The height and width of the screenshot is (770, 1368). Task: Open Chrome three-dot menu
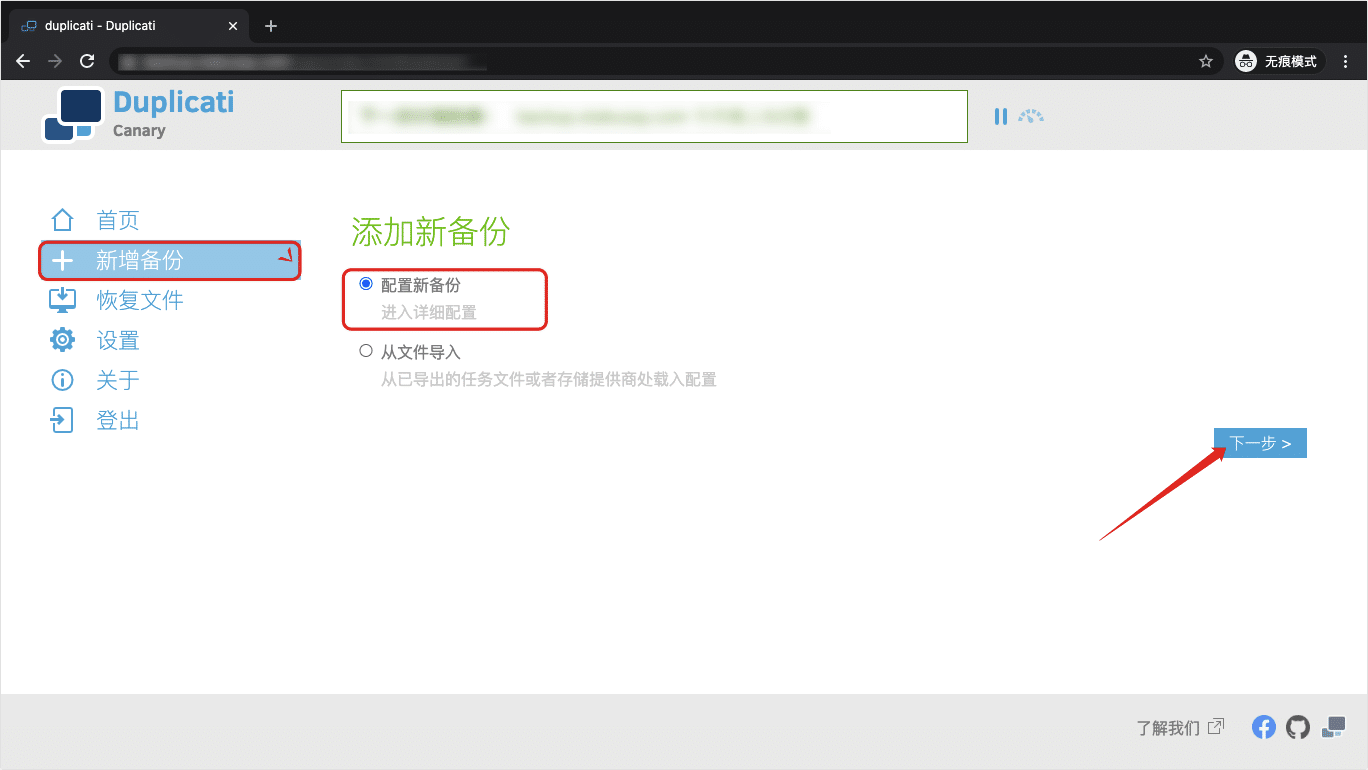tap(1345, 61)
